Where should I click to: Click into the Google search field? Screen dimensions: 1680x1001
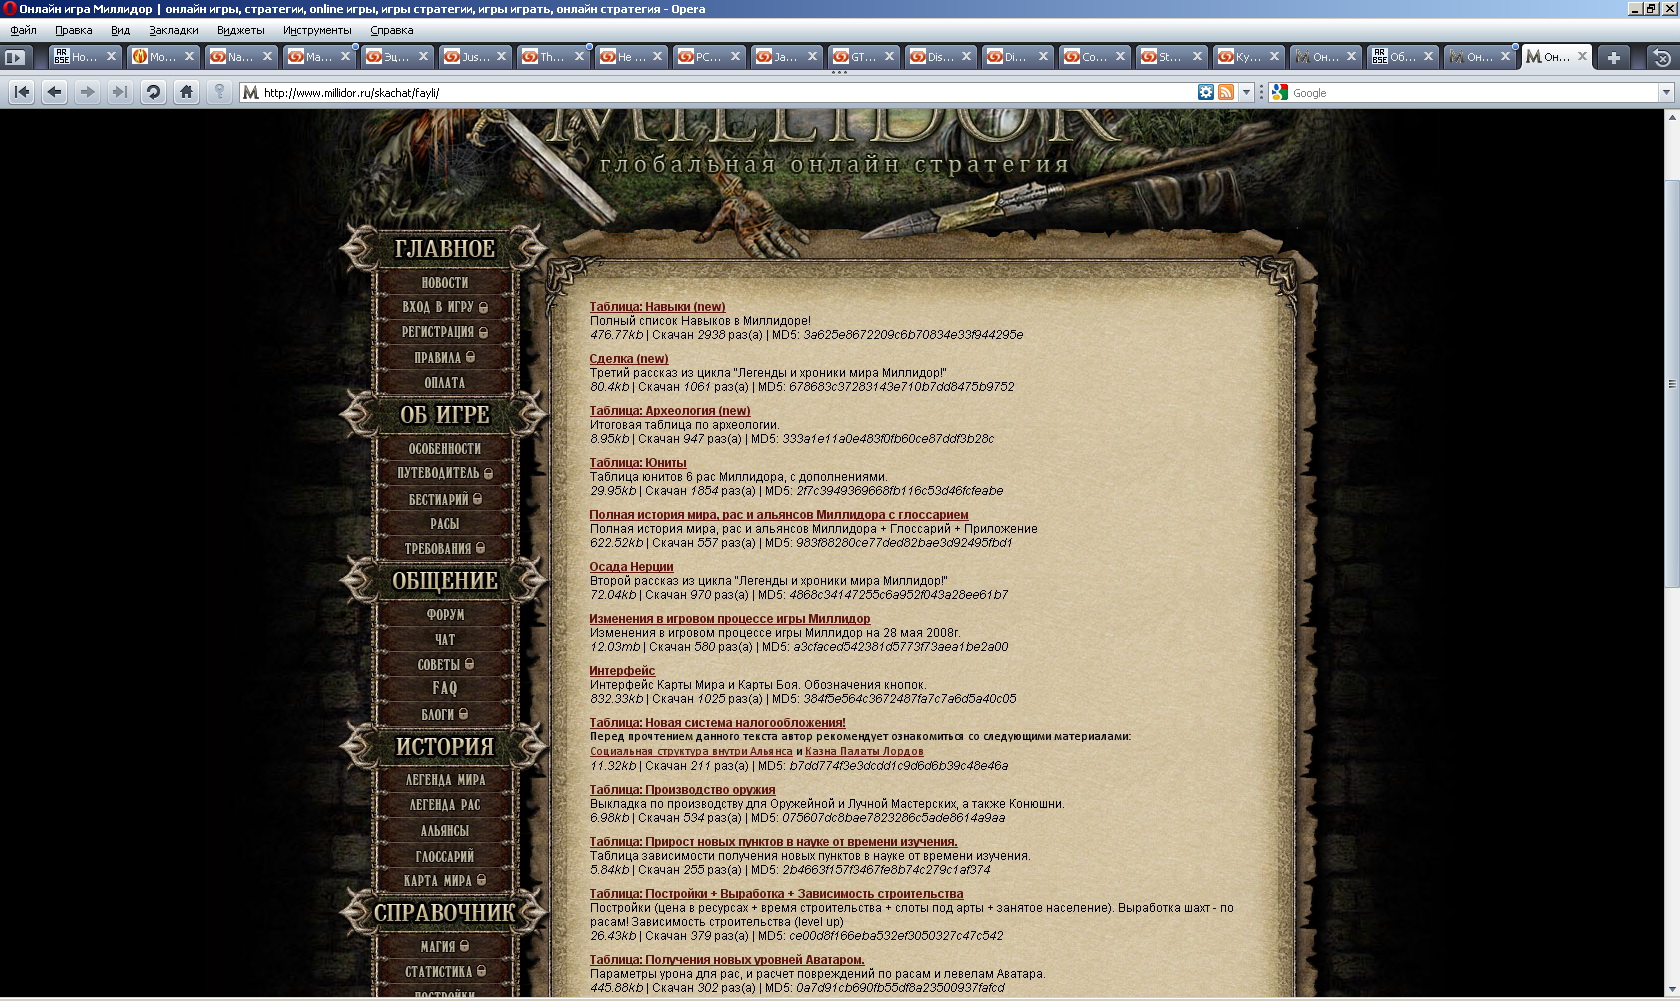[1474, 92]
